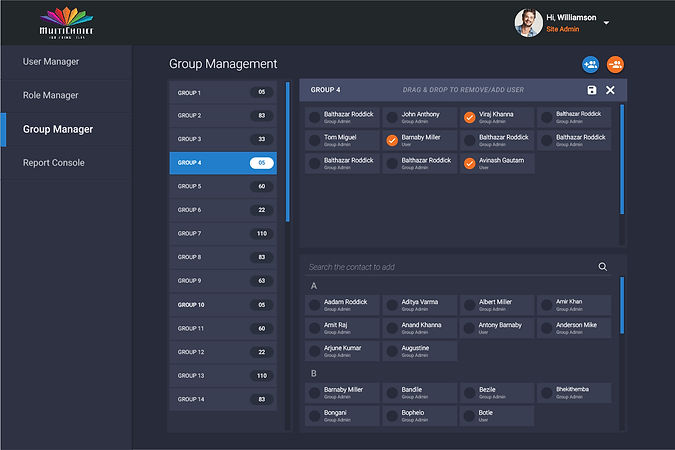Check Bongani checkbox
This screenshot has height=450, width=675.
point(315,416)
